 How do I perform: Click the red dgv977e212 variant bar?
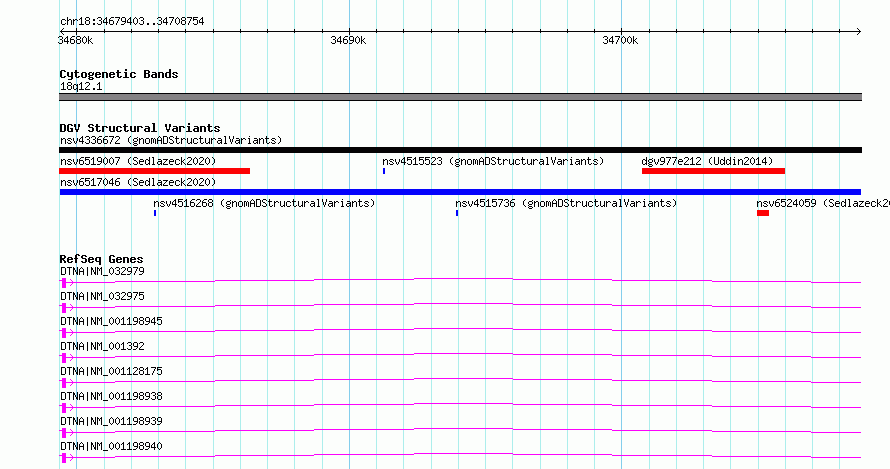point(713,171)
